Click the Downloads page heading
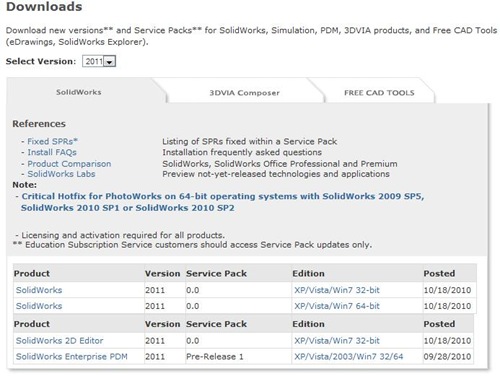The height and width of the screenshot is (376, 500). click(x=44, y=7)
